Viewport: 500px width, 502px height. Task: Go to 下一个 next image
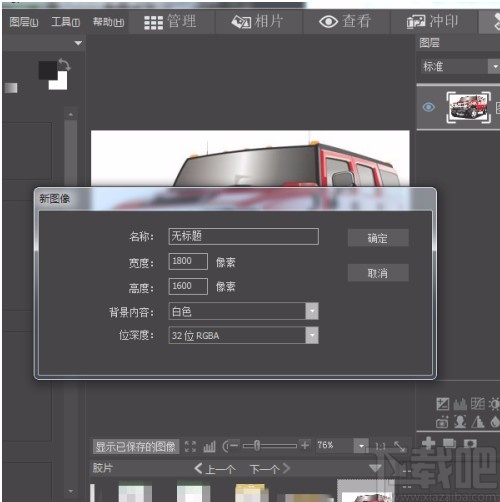pyautogui.click(x=270, y=469)
